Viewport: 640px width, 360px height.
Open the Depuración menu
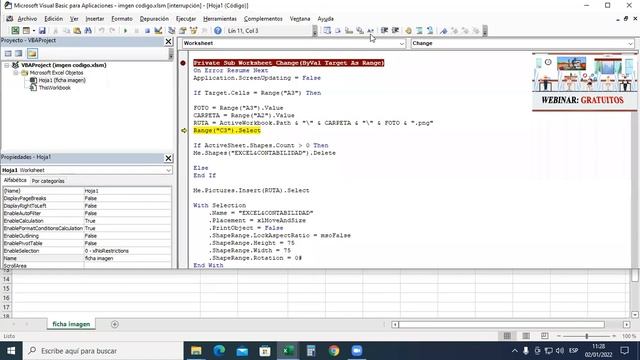pos(154,19)
